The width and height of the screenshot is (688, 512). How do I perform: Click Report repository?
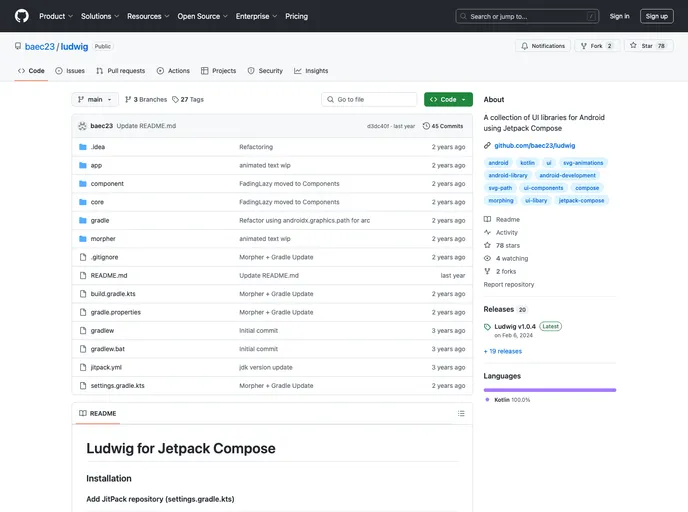click(509, 285)
